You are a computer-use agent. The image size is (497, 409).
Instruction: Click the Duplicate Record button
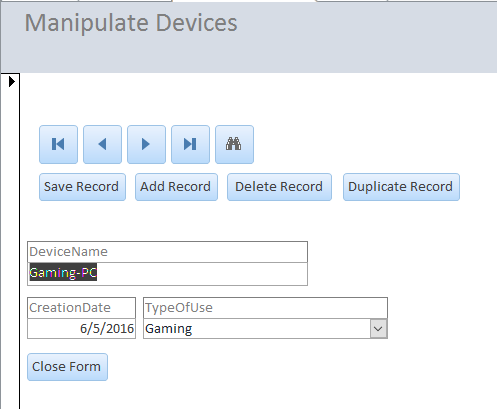tap(401, 187)
